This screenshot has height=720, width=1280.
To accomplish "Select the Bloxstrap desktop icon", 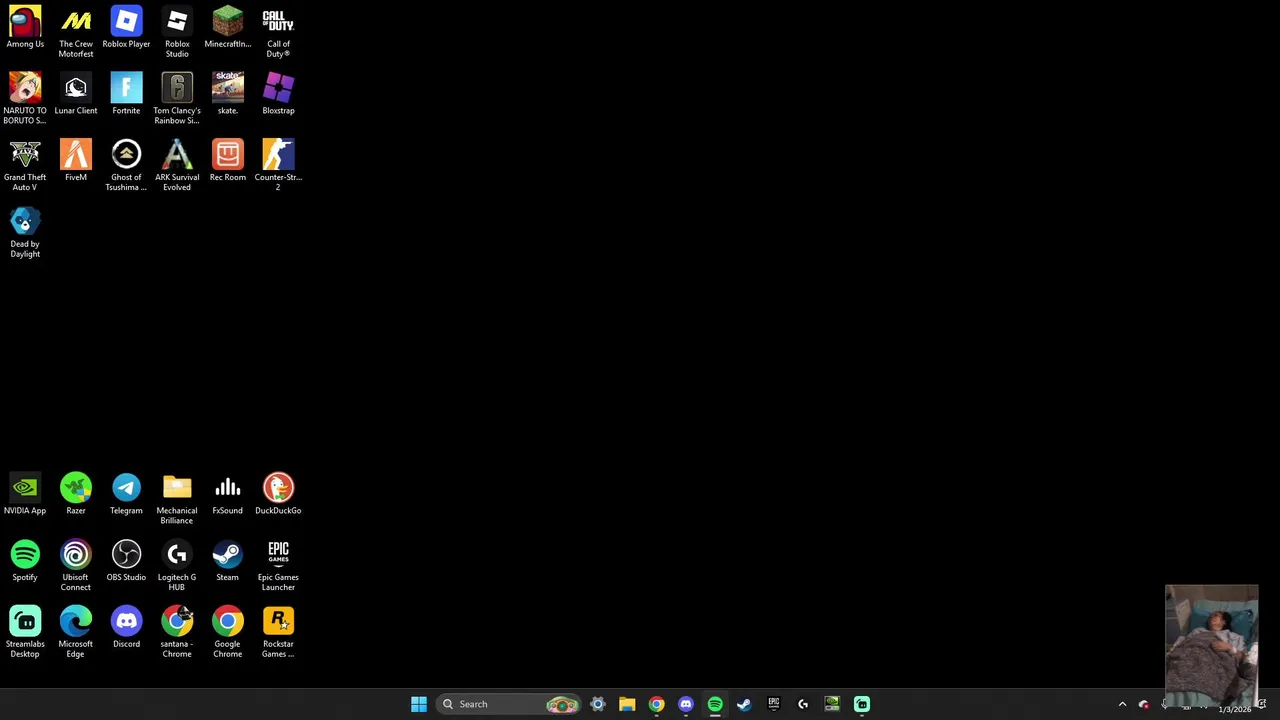I will coord(278,94).
